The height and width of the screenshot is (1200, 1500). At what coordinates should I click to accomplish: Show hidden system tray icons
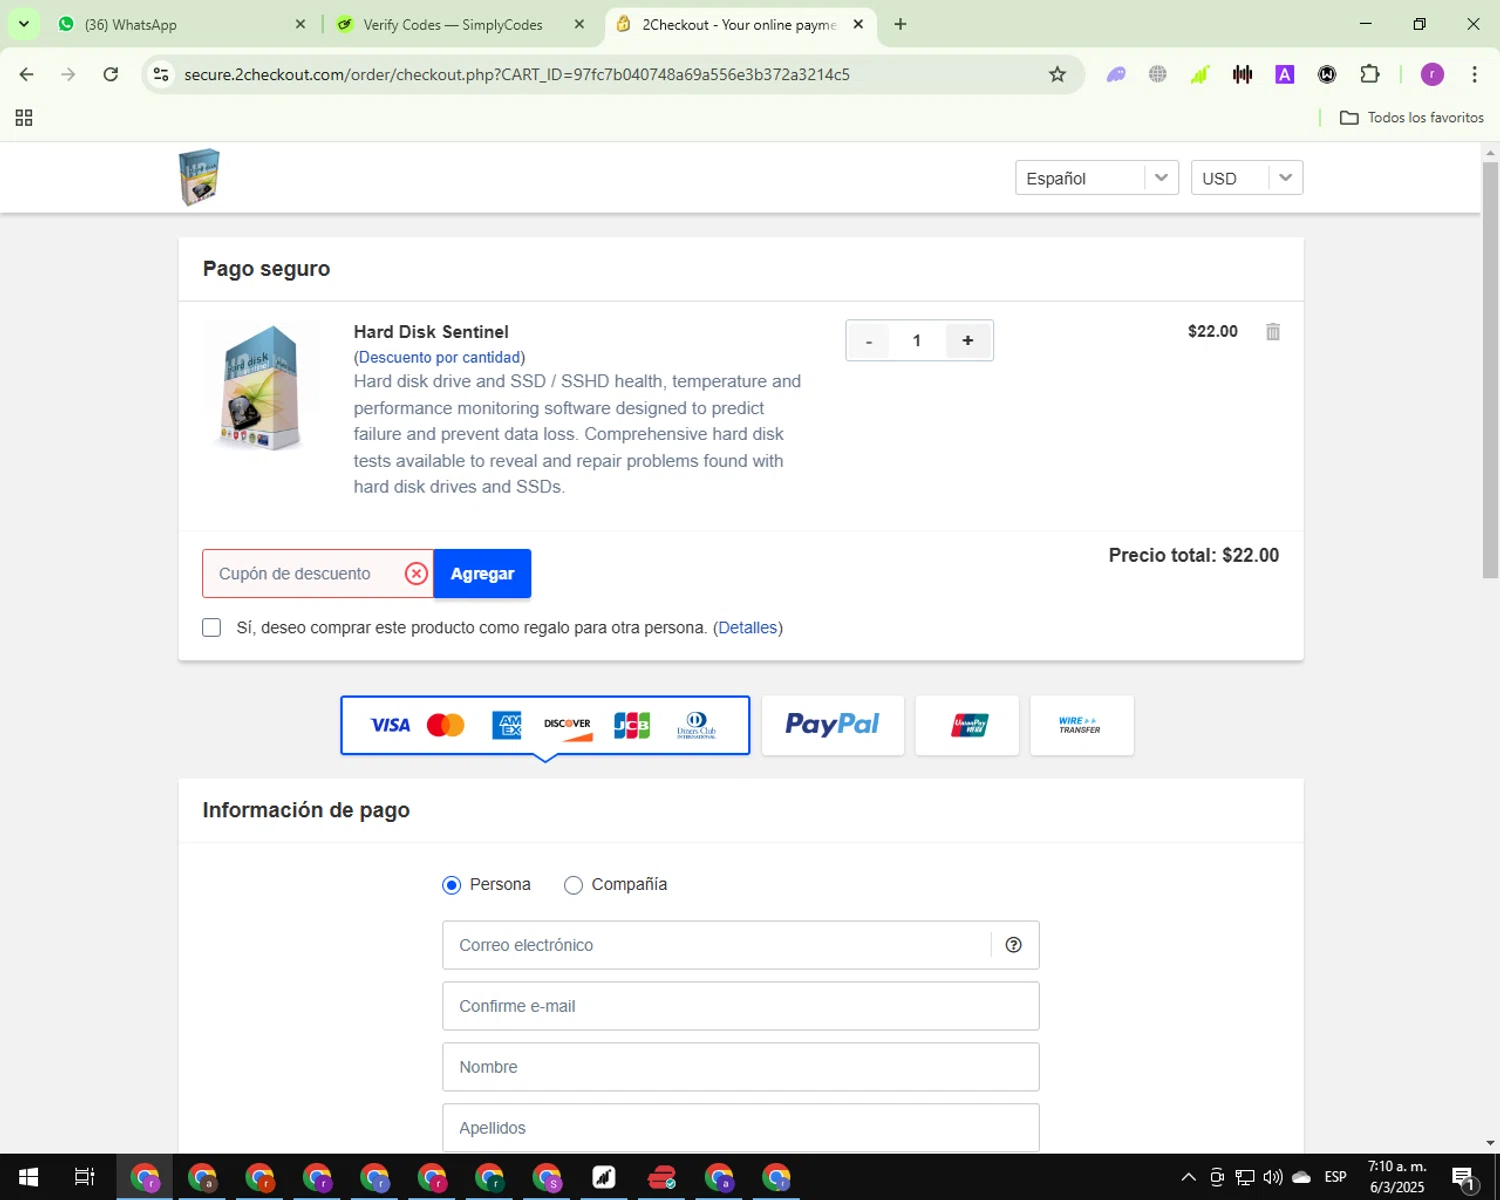click(x=1188, y=1177)
